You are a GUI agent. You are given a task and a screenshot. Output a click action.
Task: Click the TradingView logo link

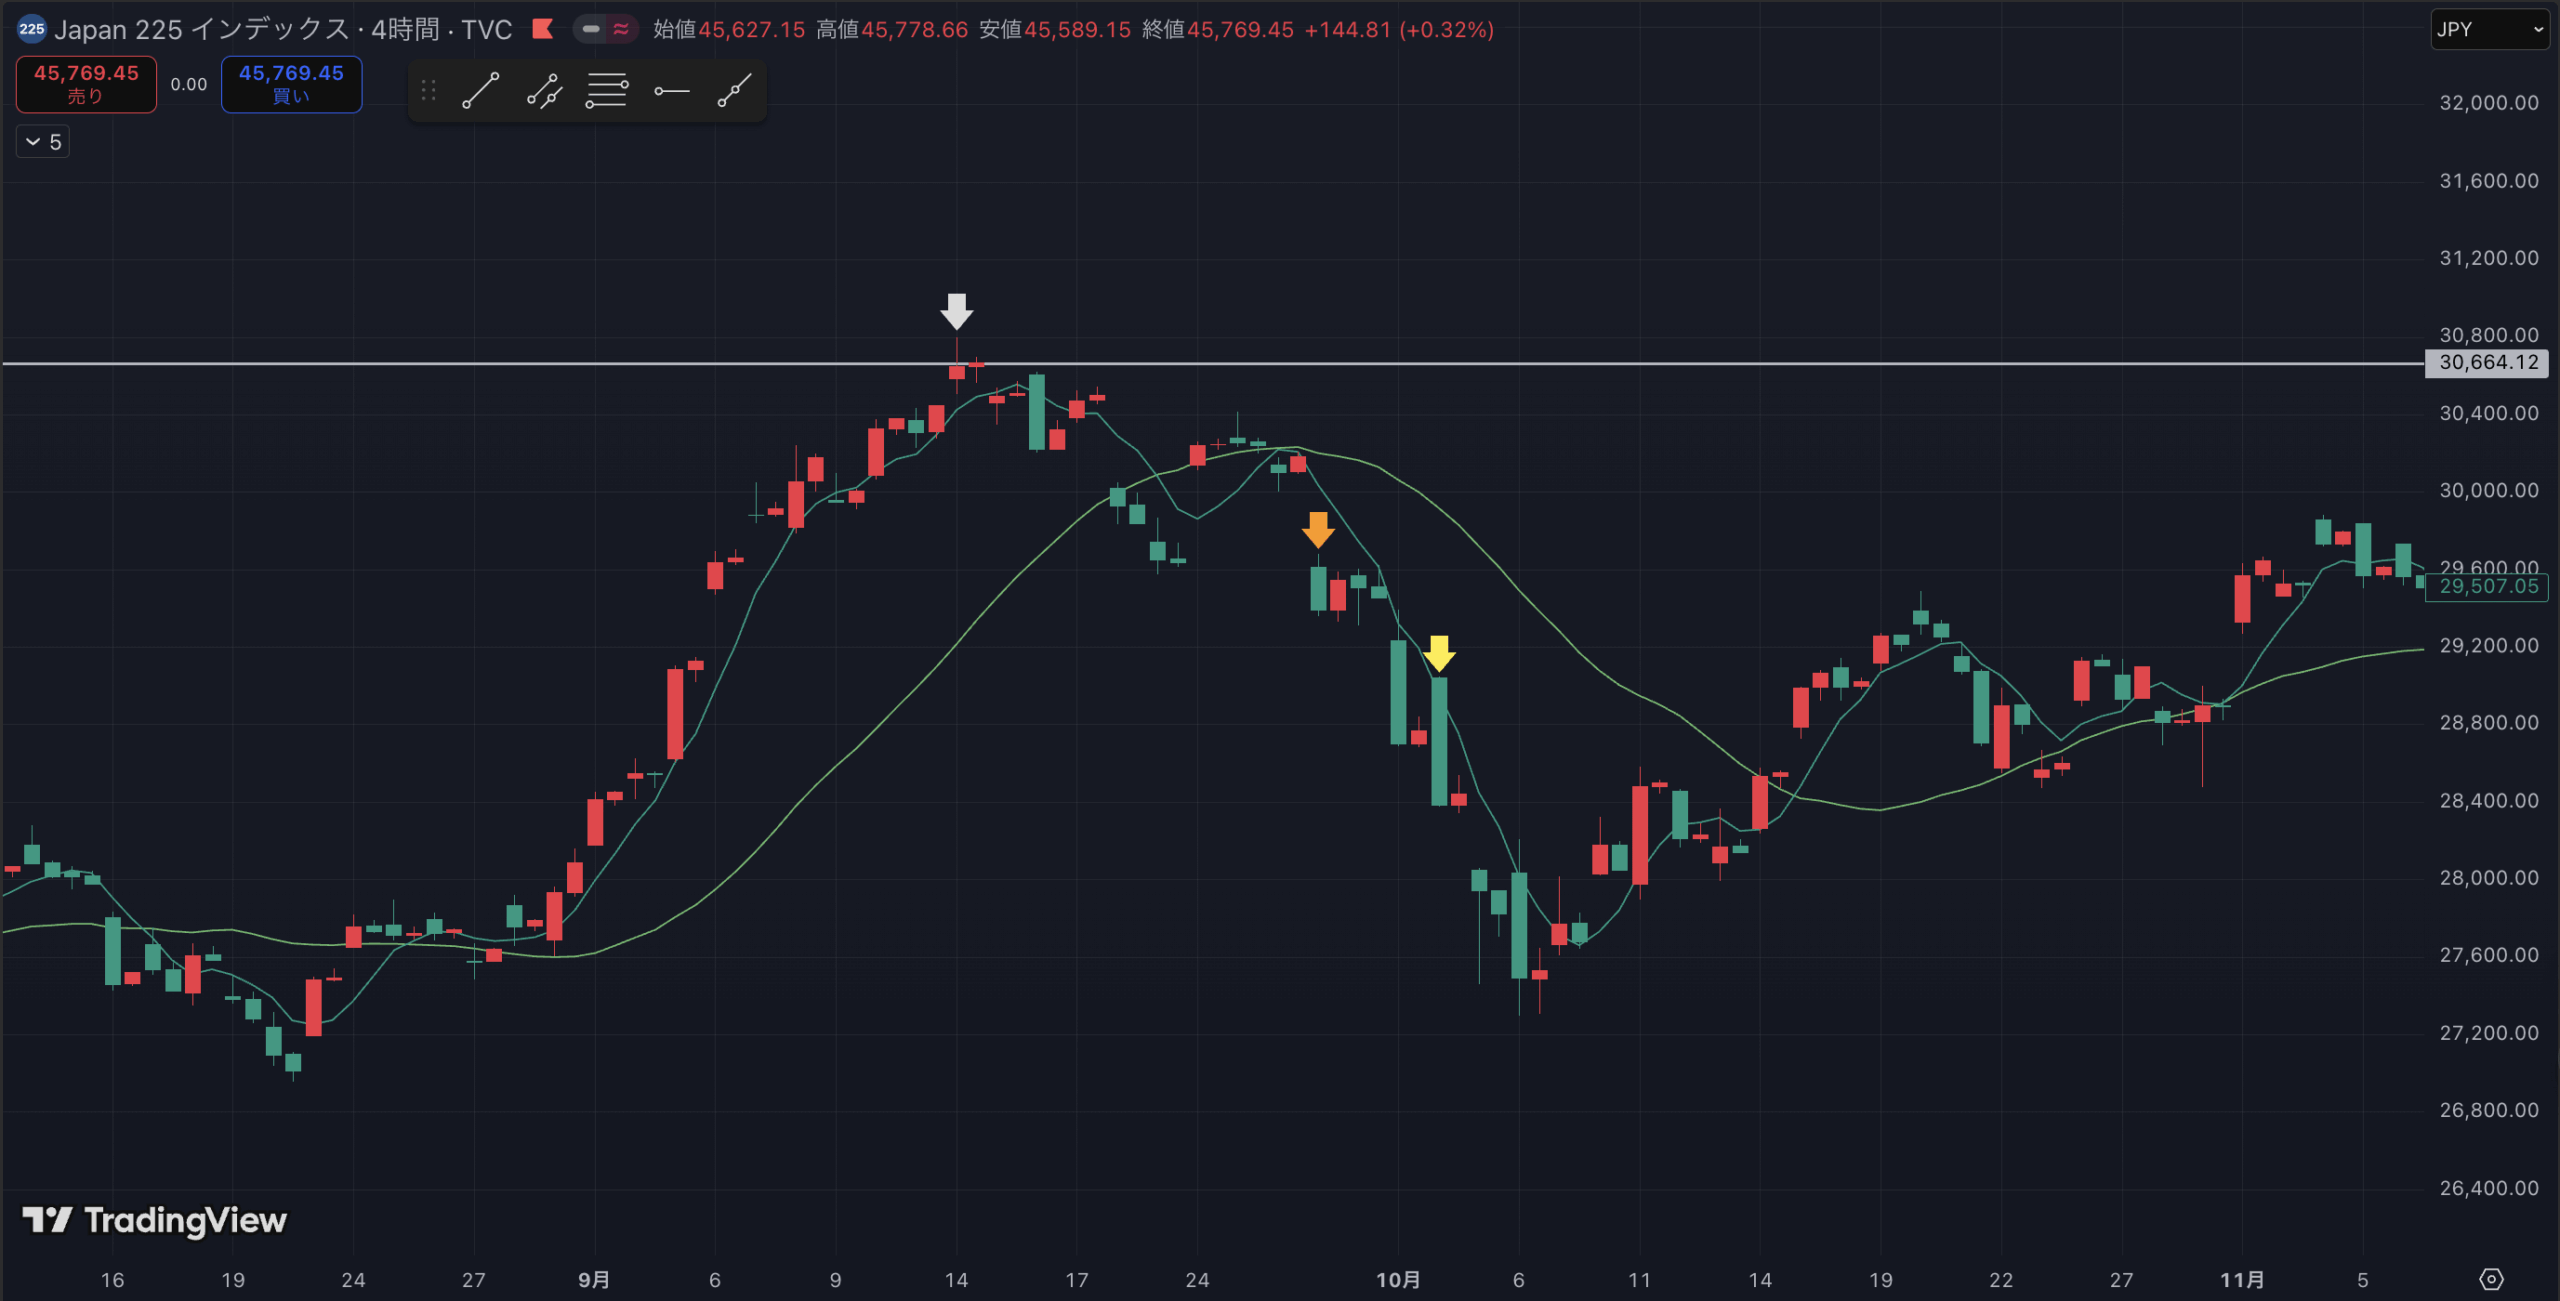(x=155, y=1220)
